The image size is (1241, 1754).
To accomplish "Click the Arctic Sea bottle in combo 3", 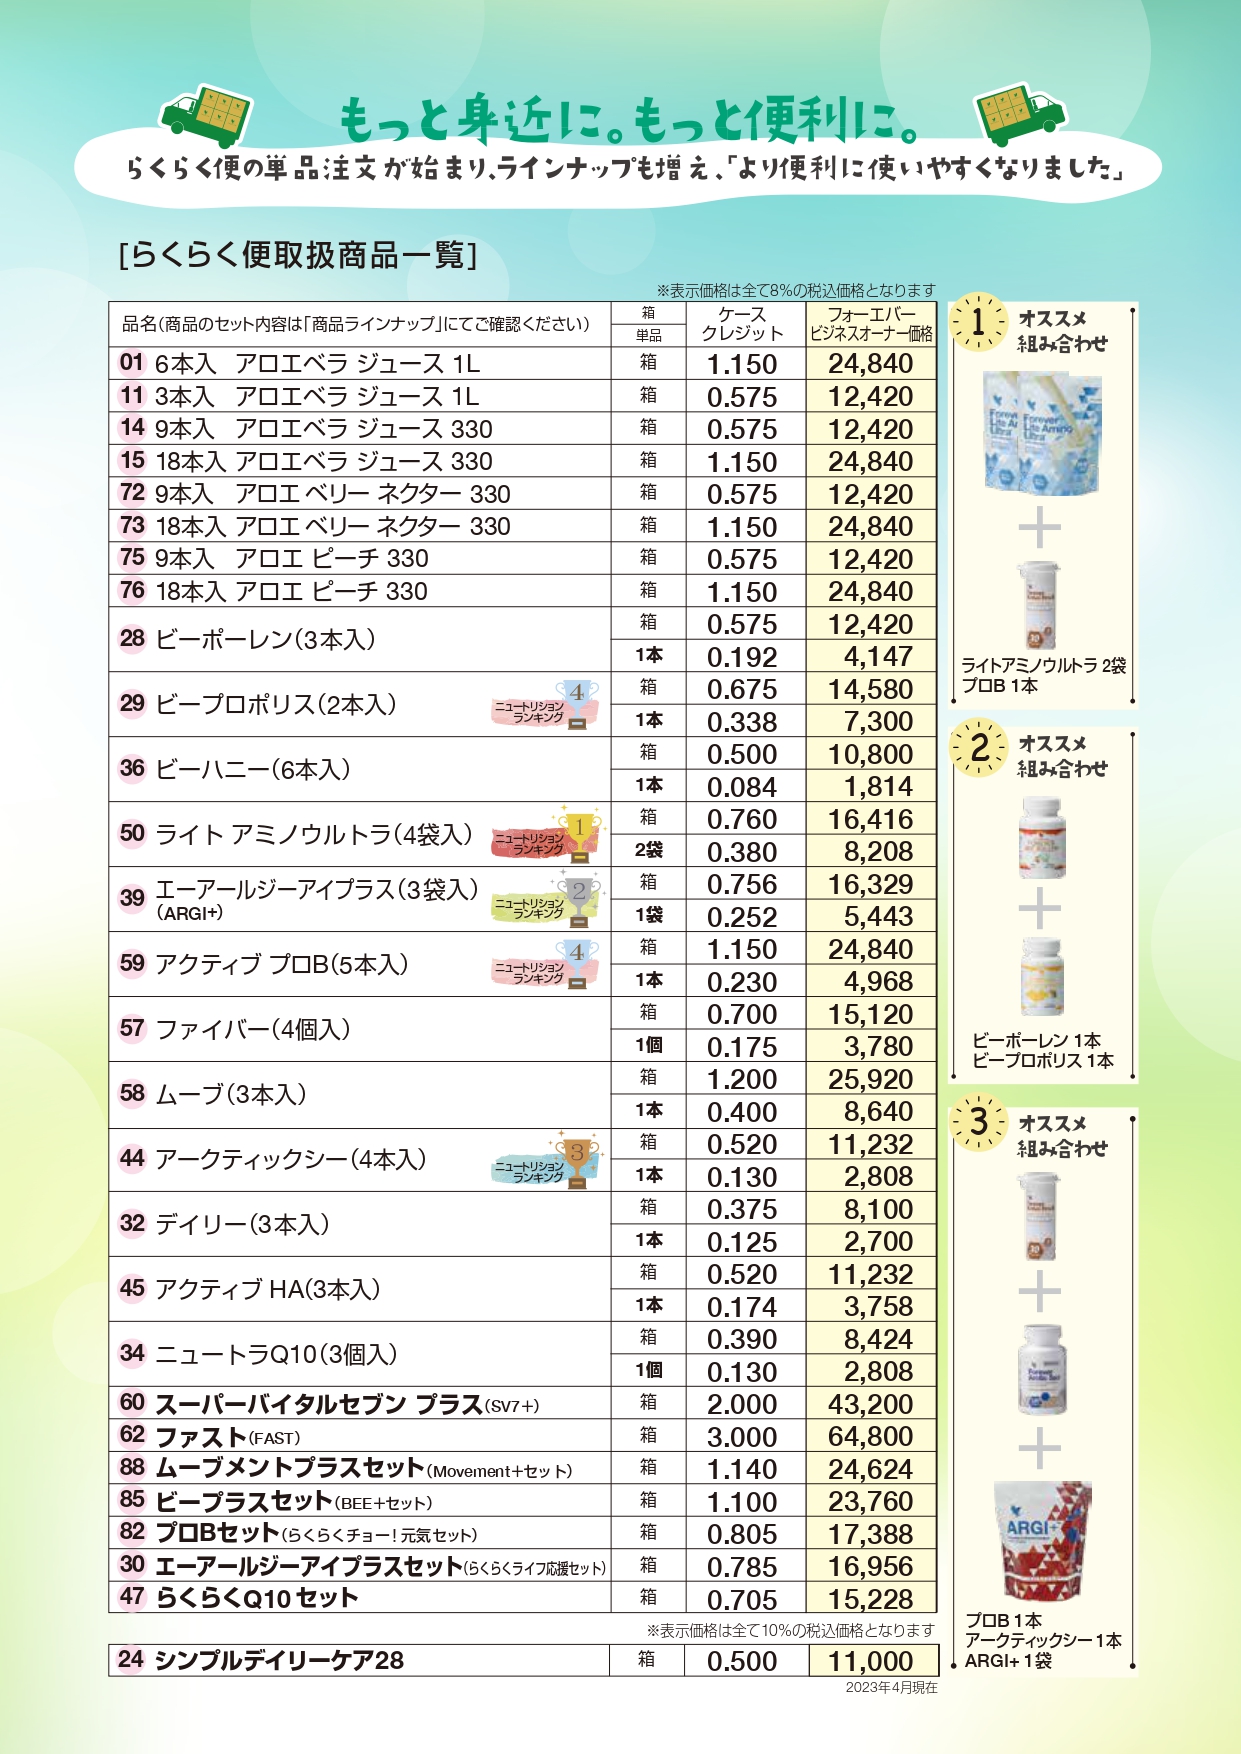I will click(1042, 1368).
